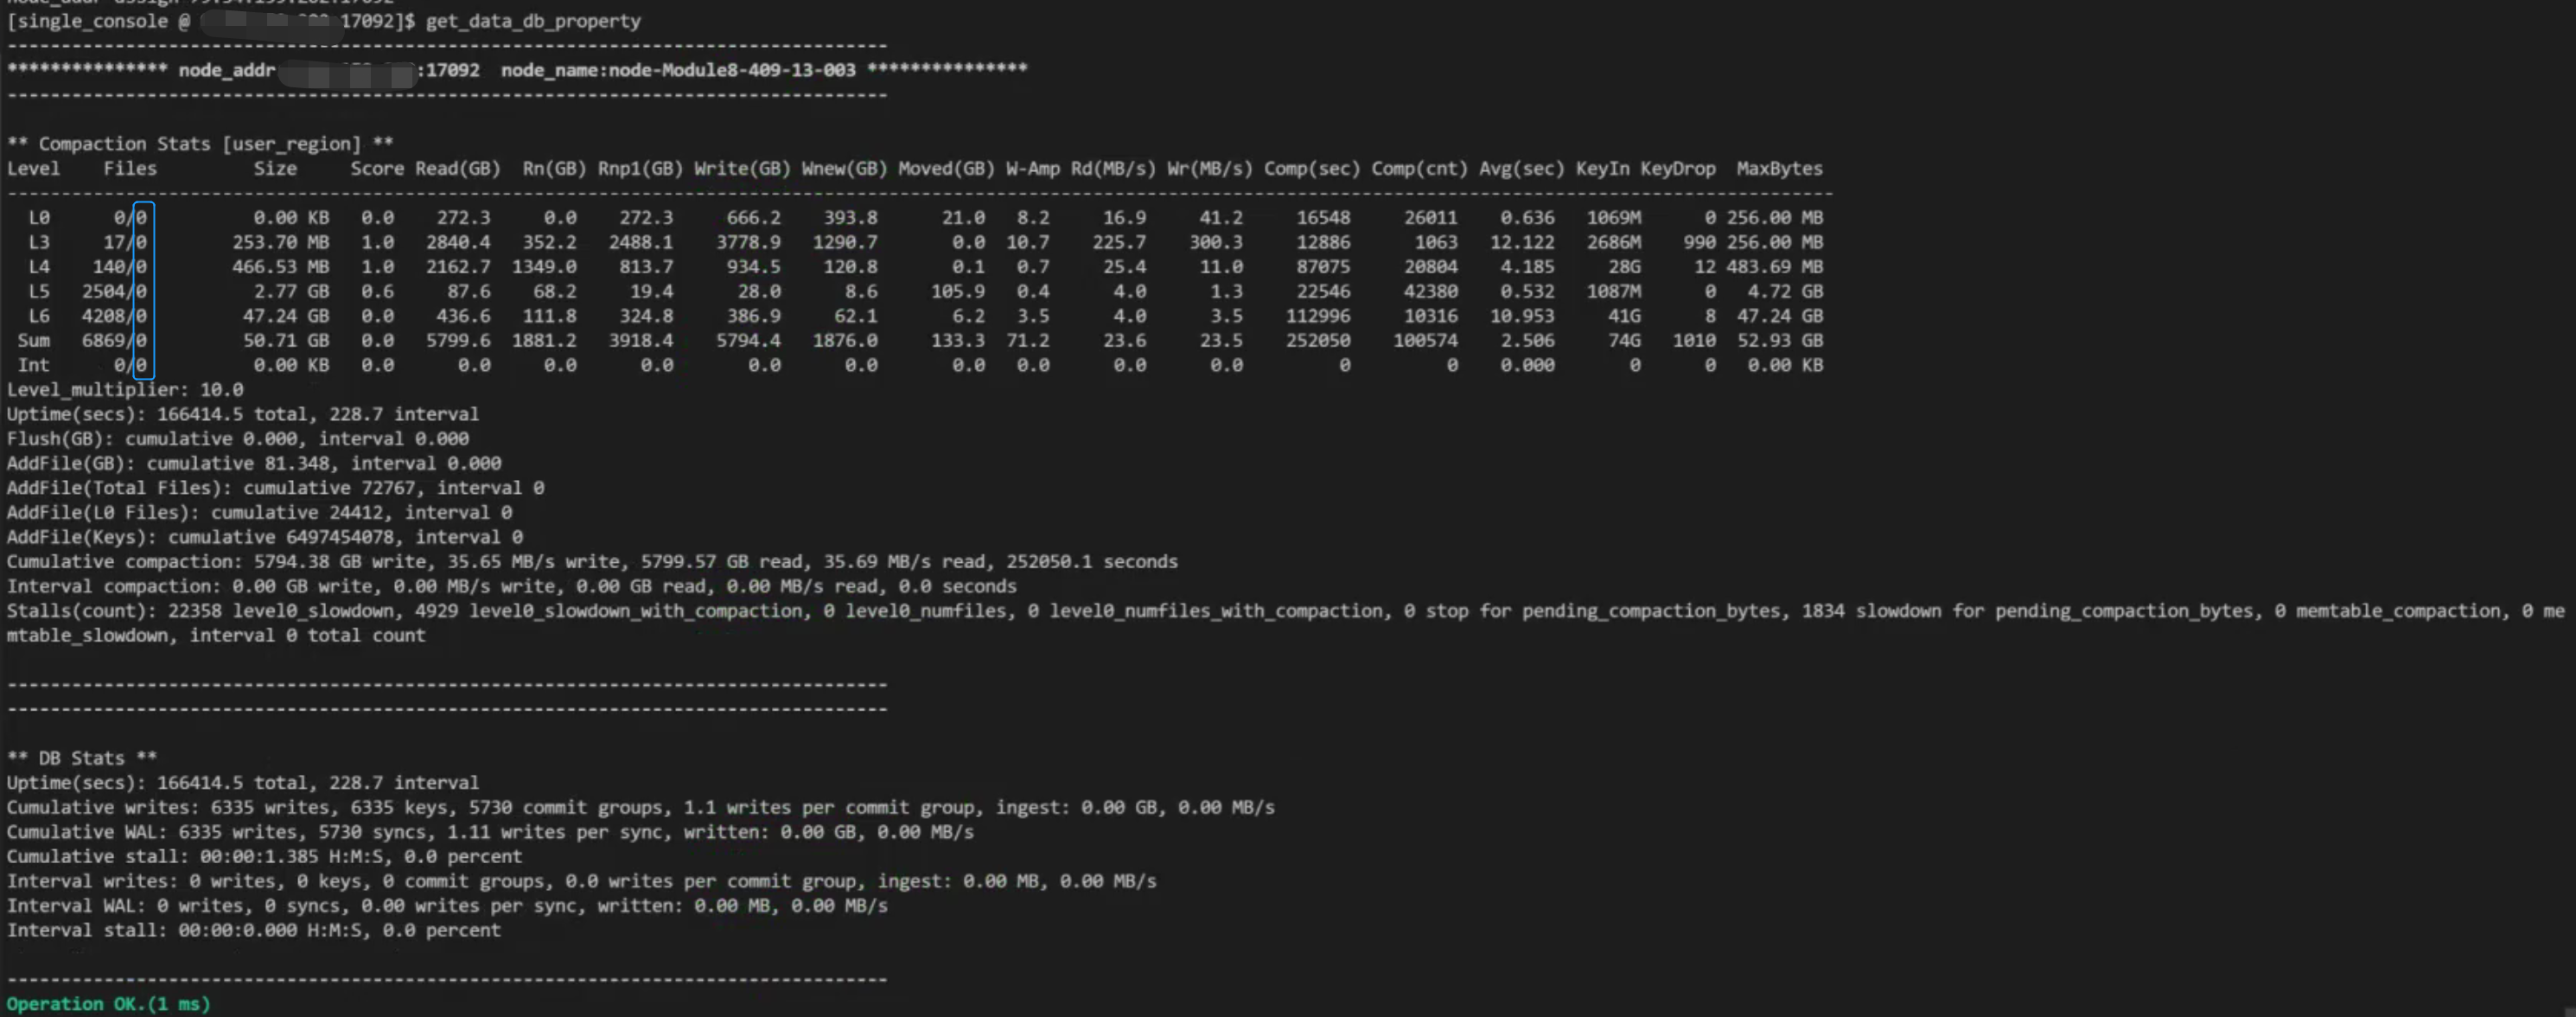The width and height of the screenshot is (2576, 1017).
Task: Click the L0 level row label
Action: [x=39, y=218]
